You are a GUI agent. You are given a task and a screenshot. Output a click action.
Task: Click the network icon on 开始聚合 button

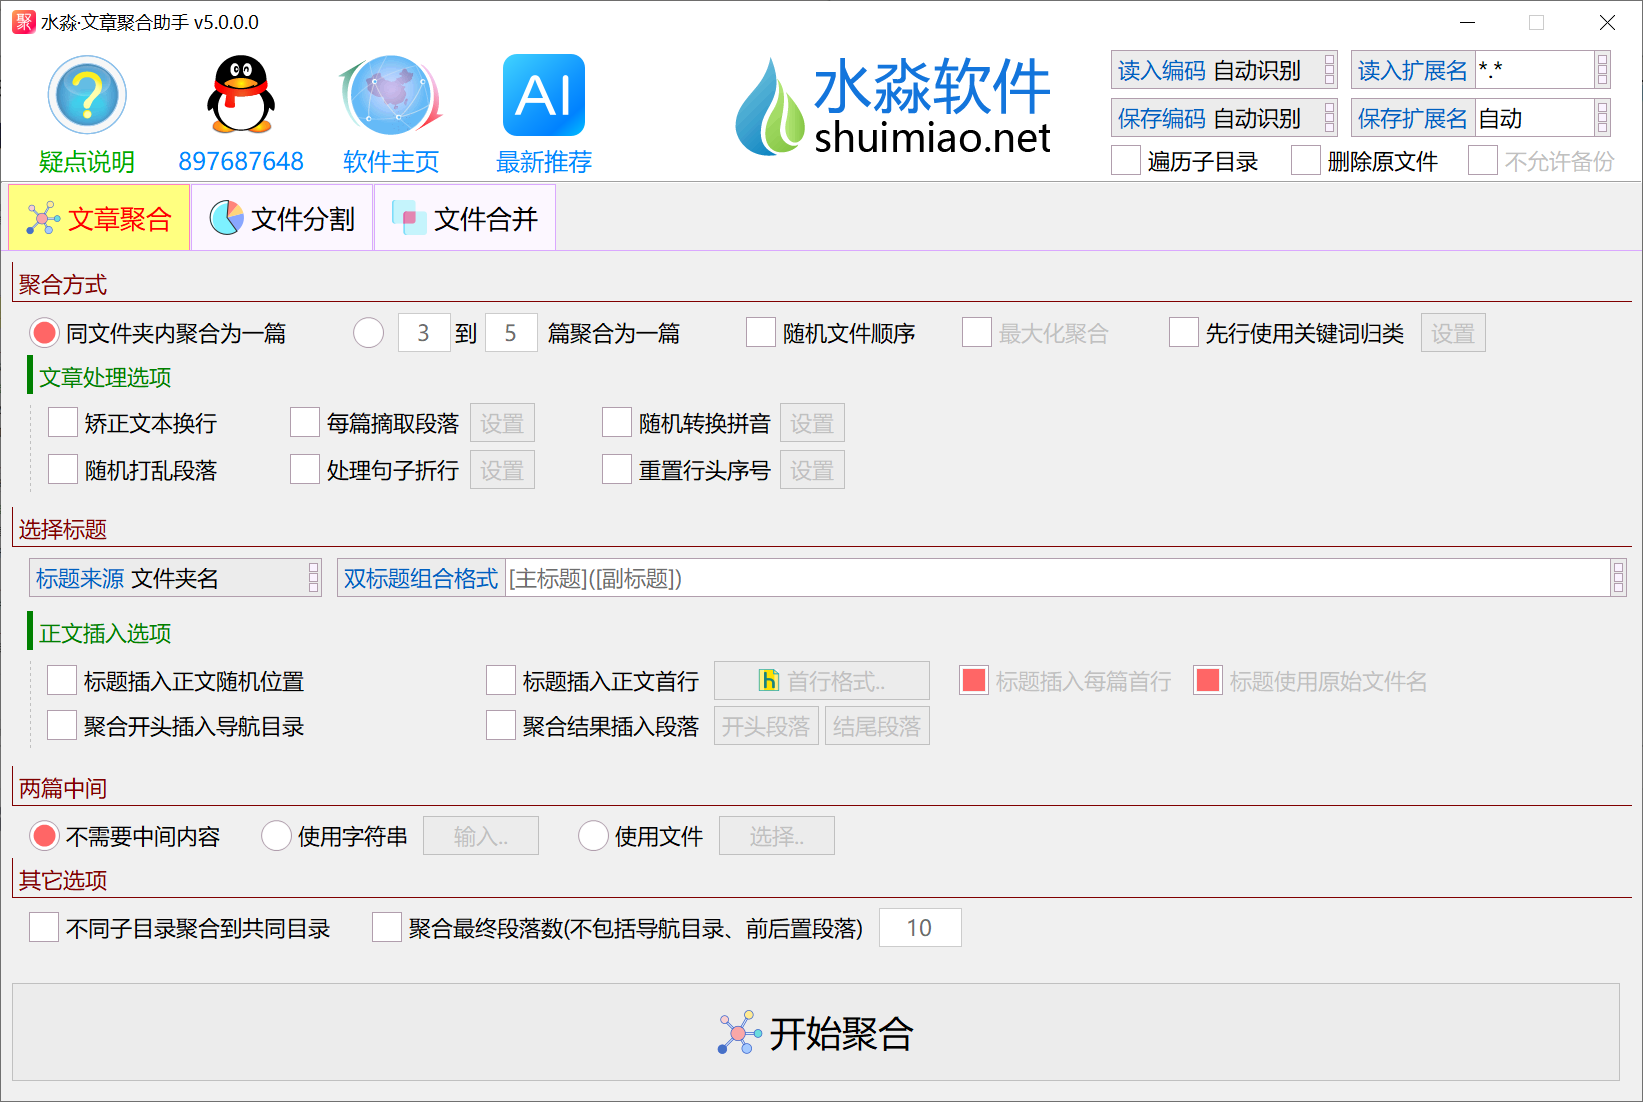coord(739,1033)
